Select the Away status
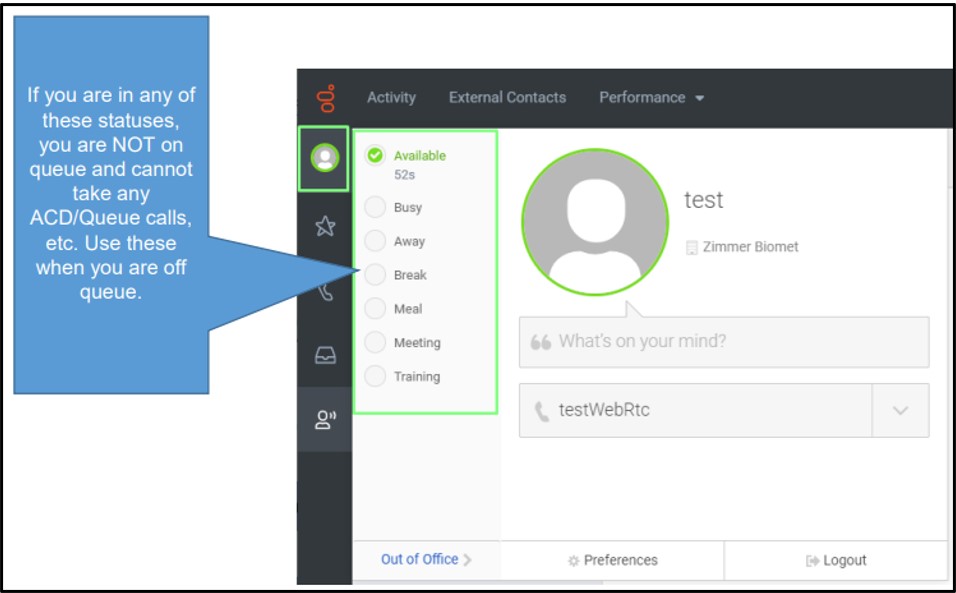This screenshot has height=593, width=956. (x=406, y=241)
